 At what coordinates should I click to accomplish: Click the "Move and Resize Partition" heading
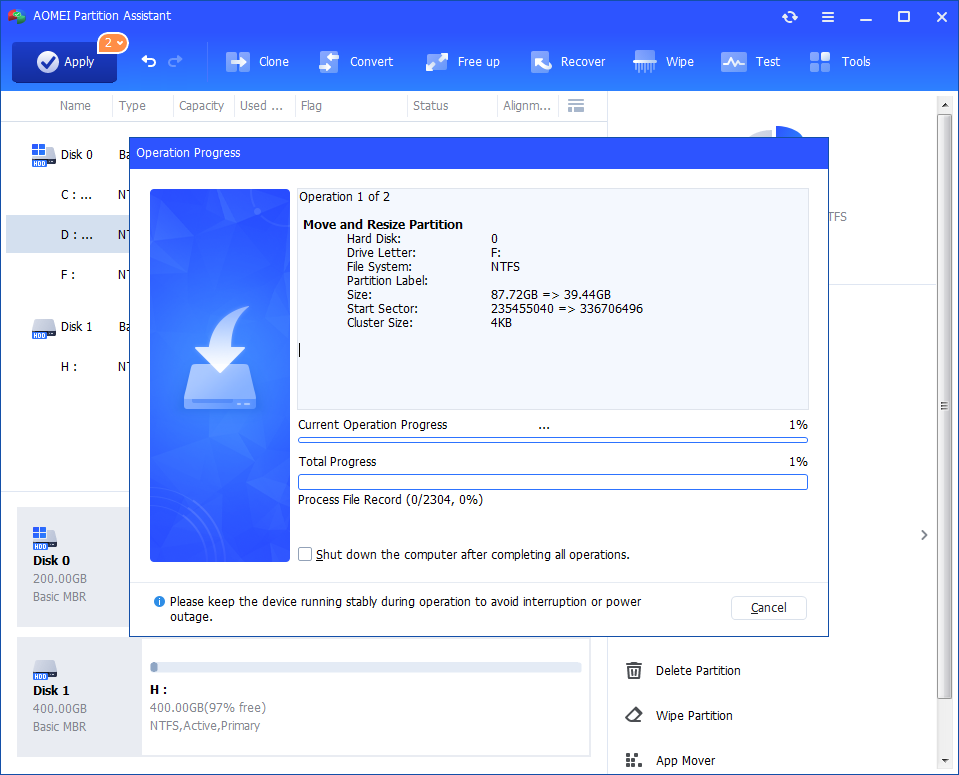[383, 224]
